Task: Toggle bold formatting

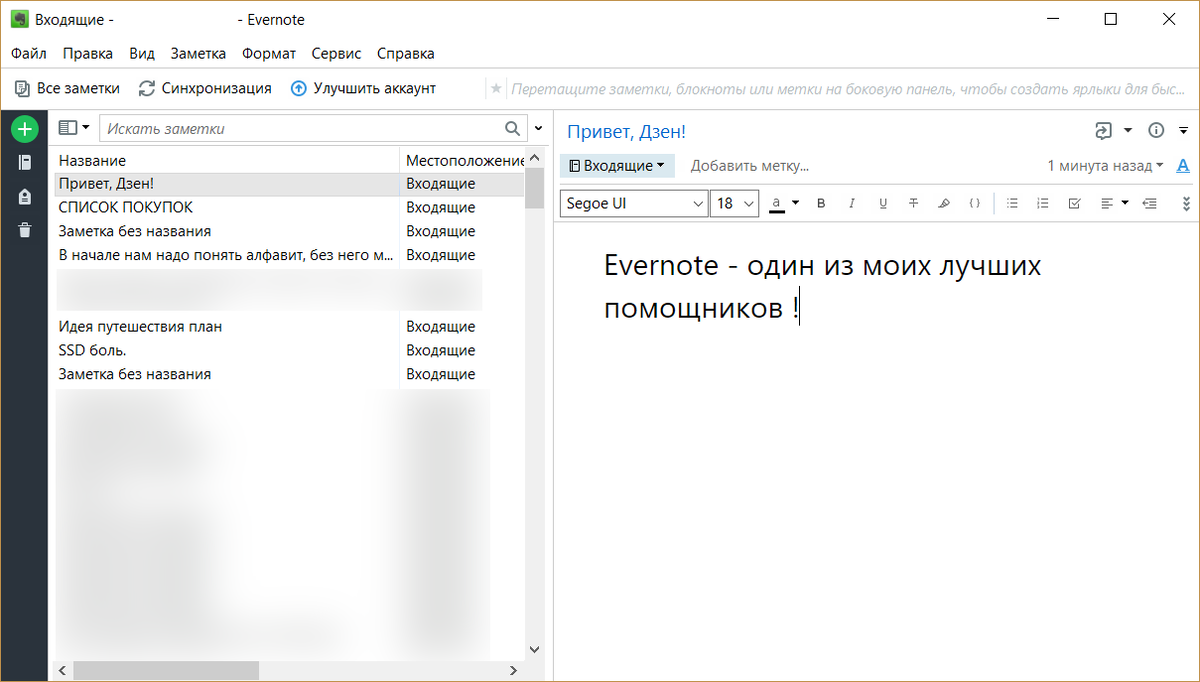Action: coord(821,203)
